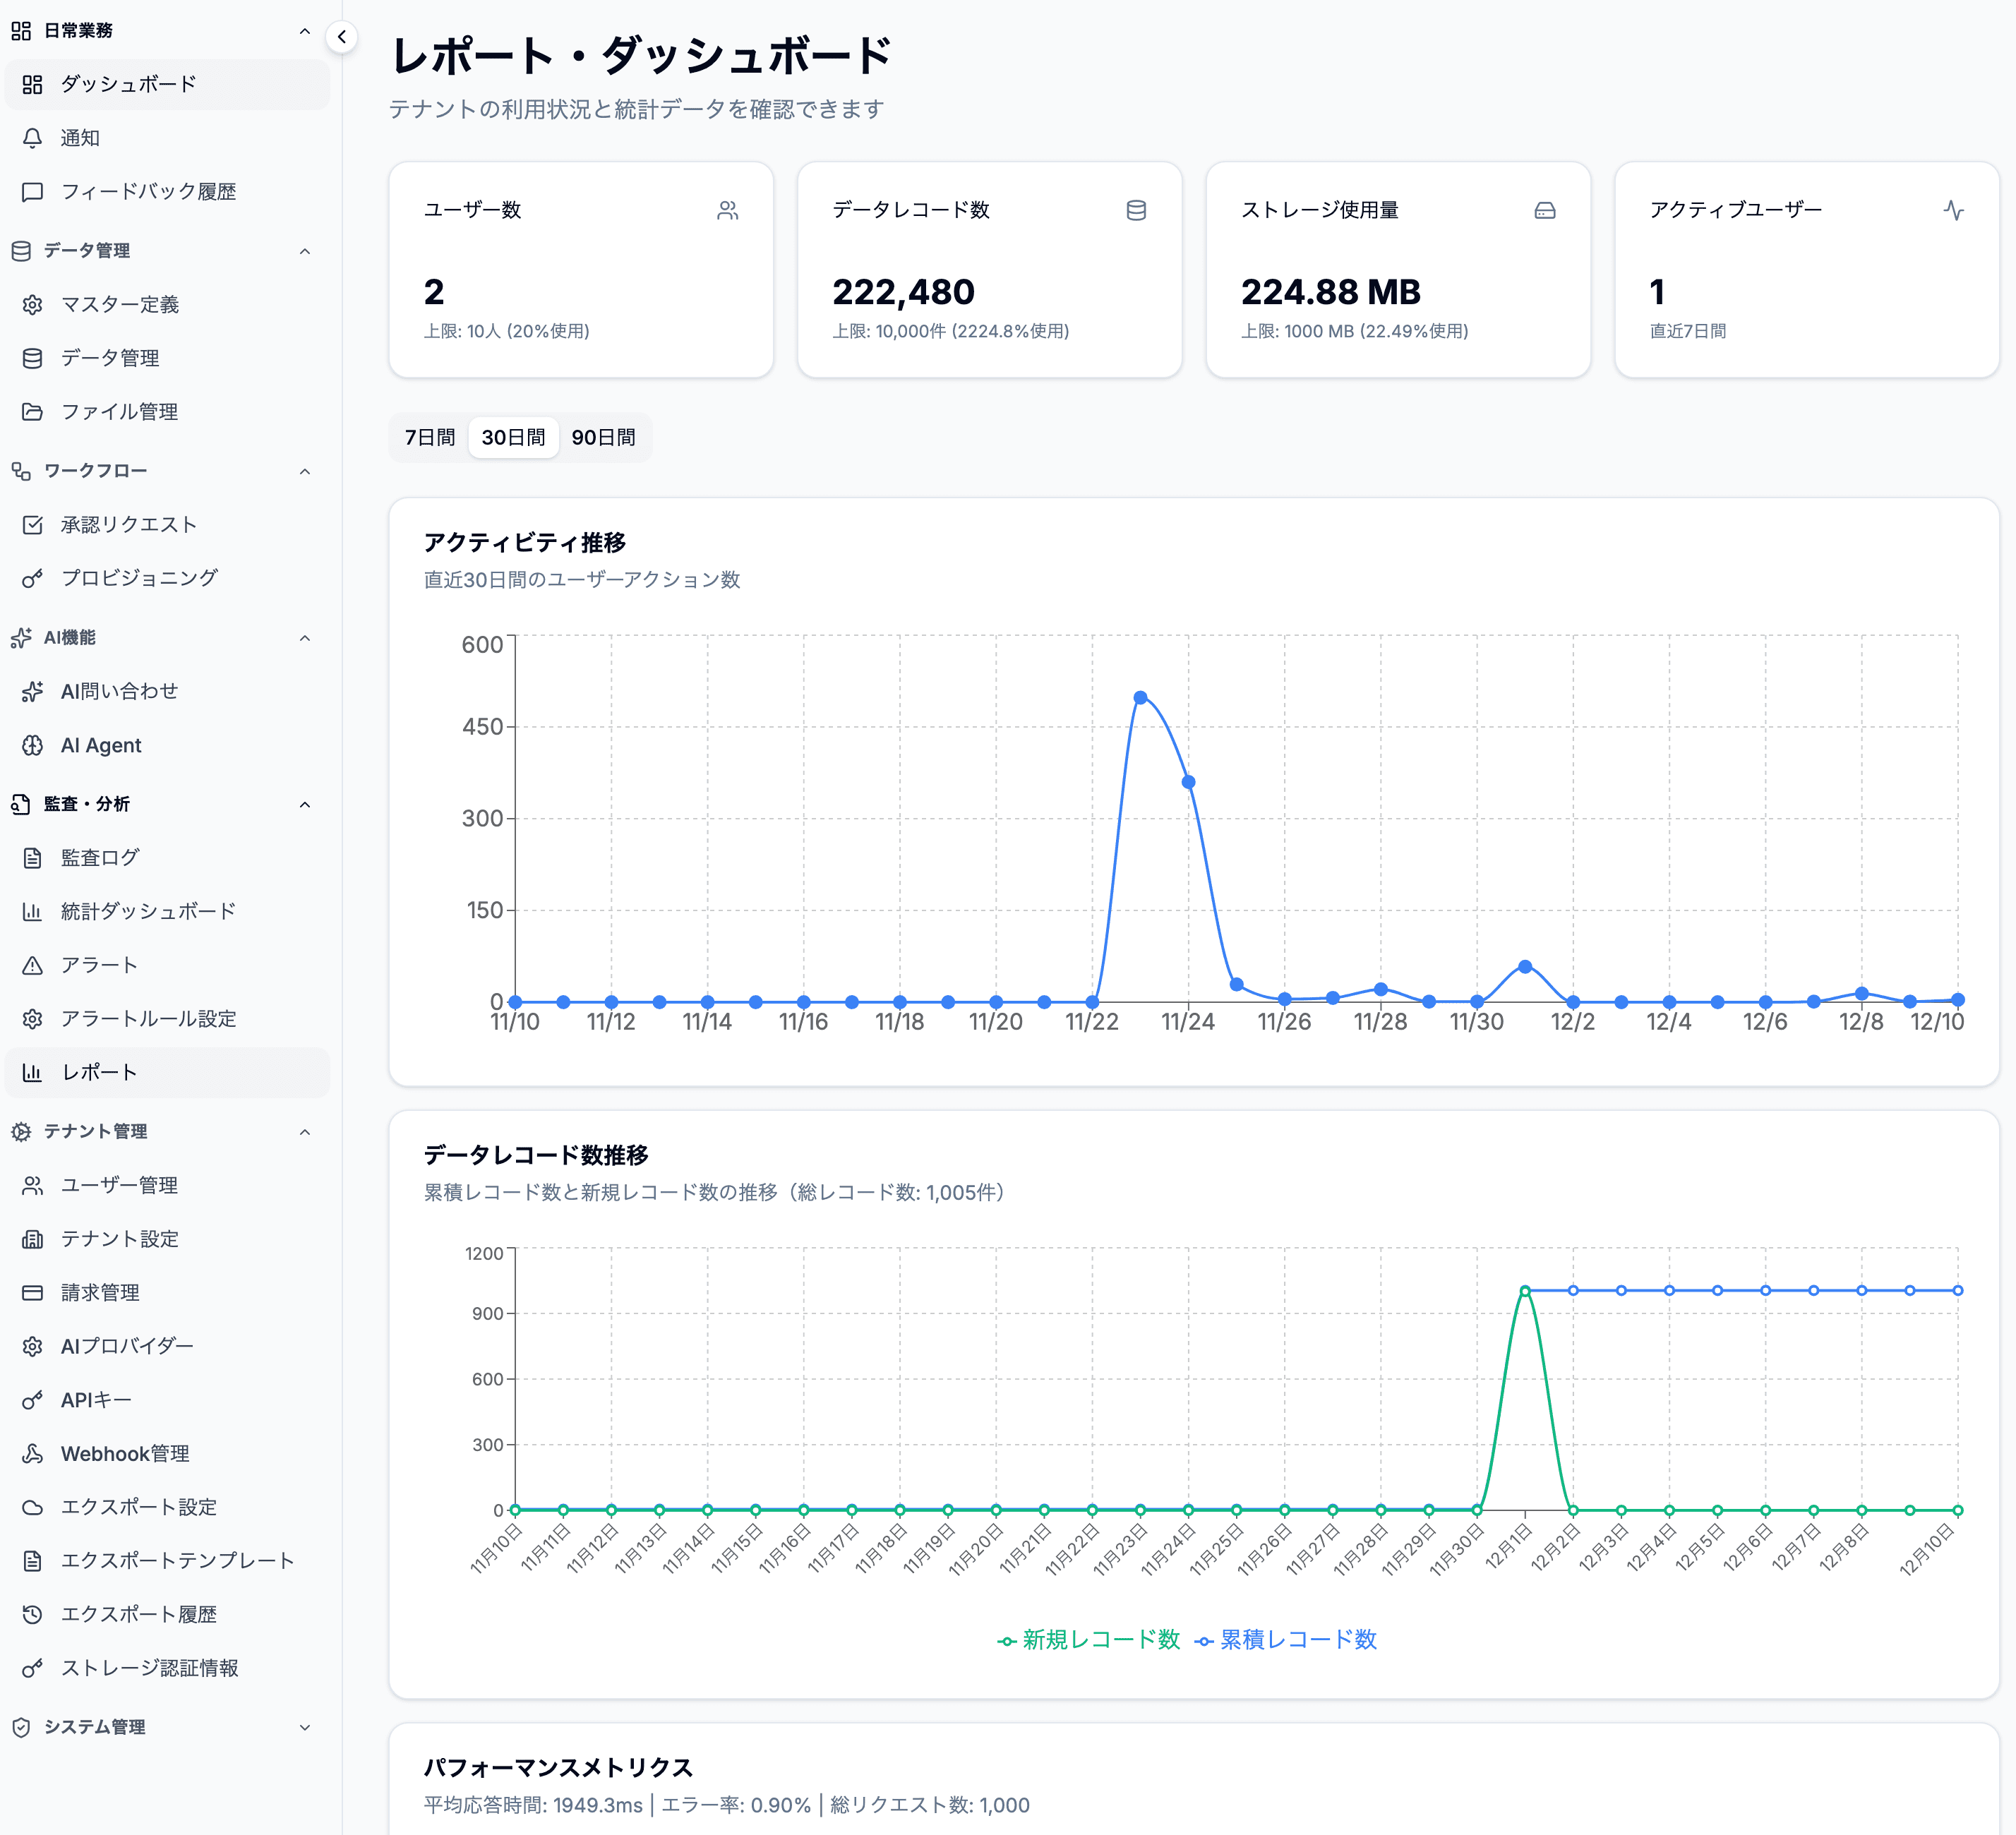Toggle 新規レコード数 legend entry
This screenshot has width=2016, height=1835.
point(1089,1640)
